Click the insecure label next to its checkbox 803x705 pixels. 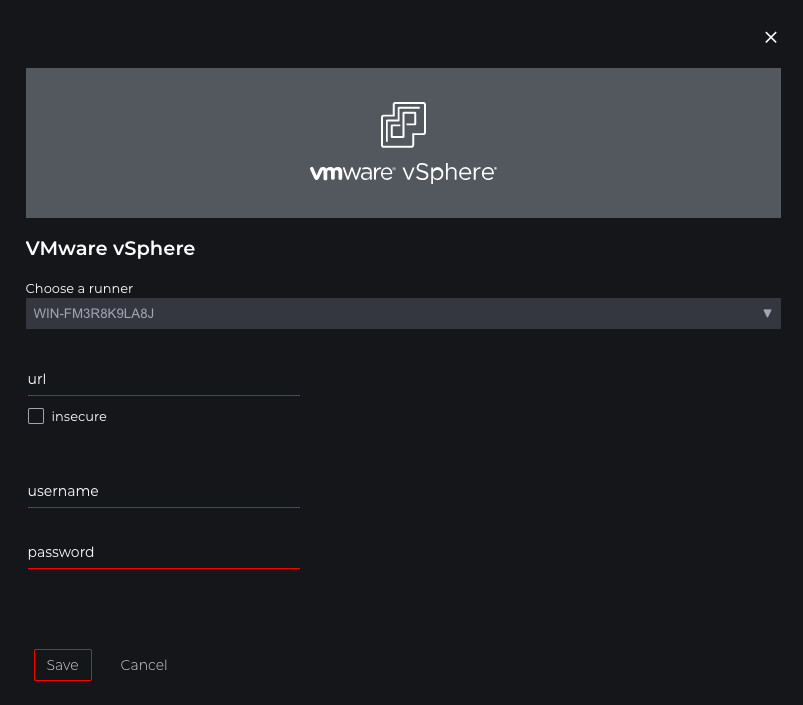[78, 416]
